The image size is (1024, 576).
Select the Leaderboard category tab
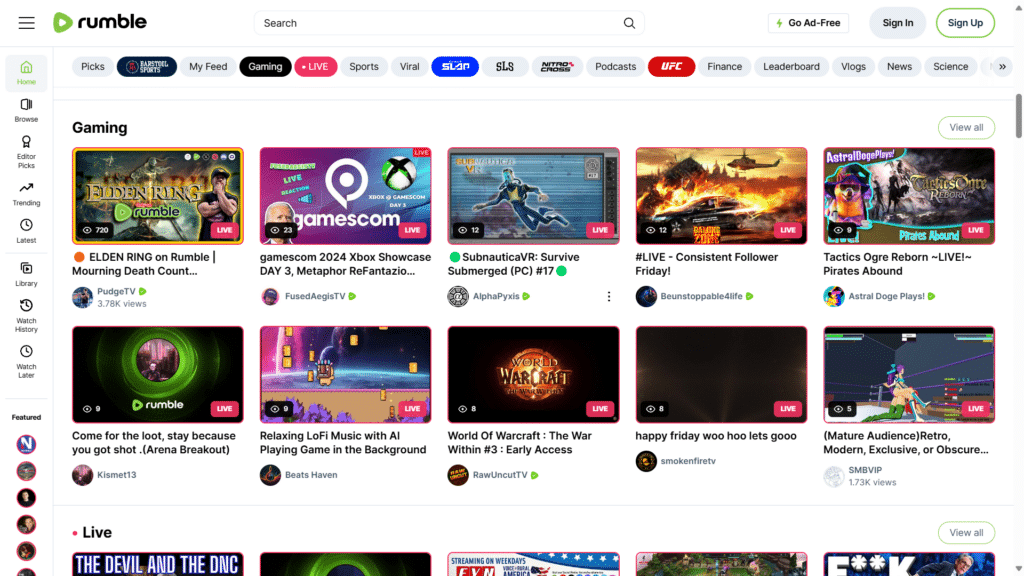(x=791, y=67)
